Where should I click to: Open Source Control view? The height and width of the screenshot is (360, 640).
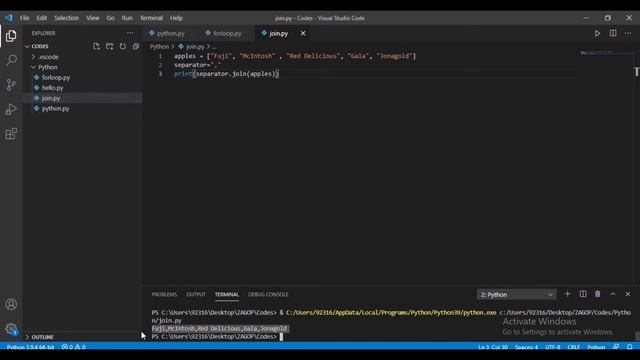pyautogui.click(x=11, y=85)
